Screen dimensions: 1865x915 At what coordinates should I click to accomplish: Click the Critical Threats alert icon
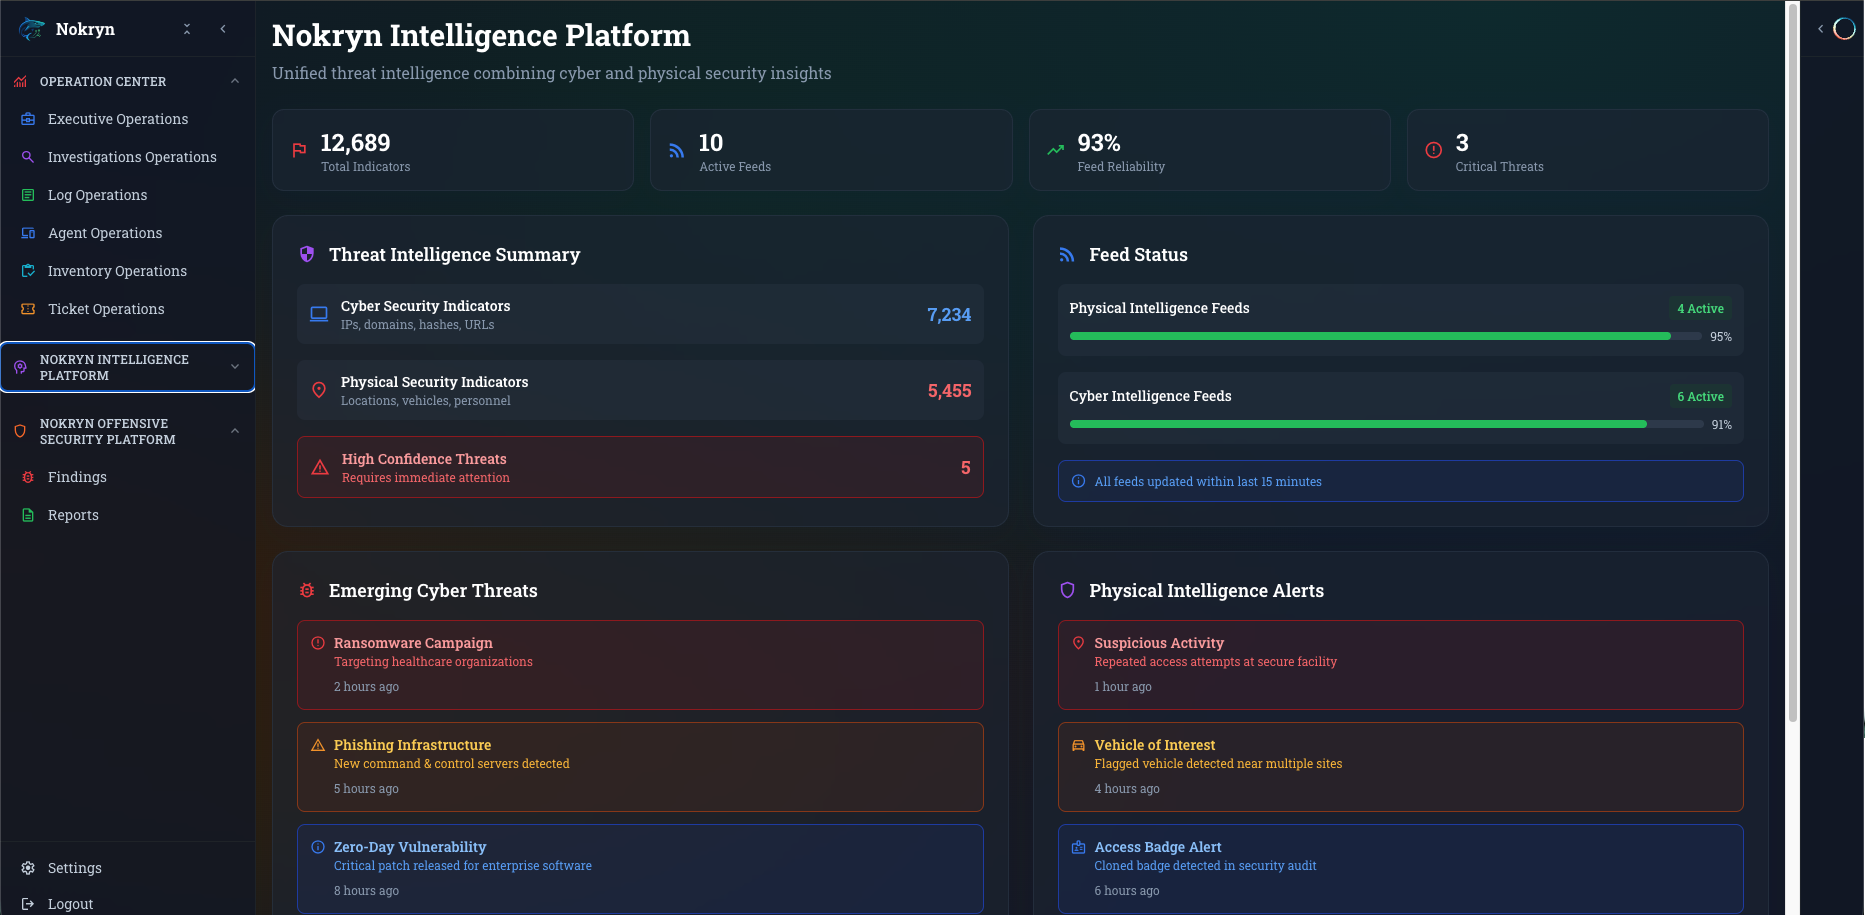pos(1433,150)
